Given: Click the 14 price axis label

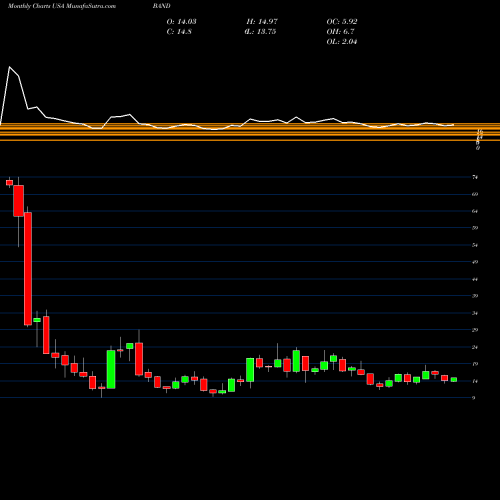Looking at the screenshot, I should coord(475,381).
